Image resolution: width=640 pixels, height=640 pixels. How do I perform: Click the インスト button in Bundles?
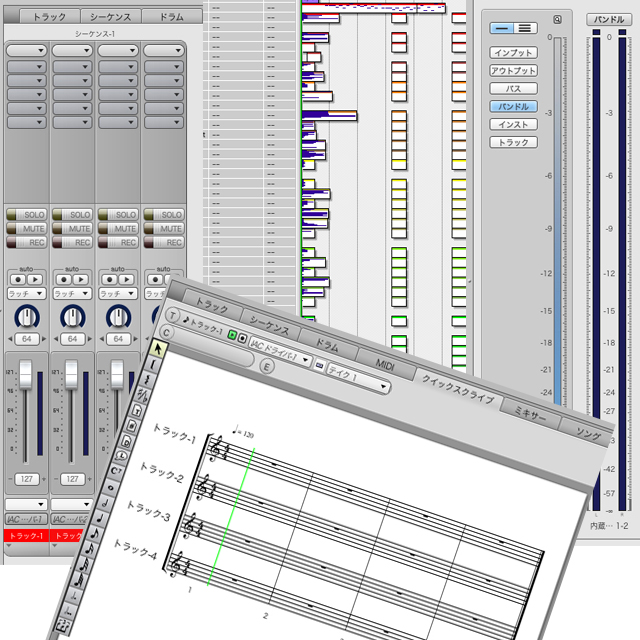(x=513, y=124)
